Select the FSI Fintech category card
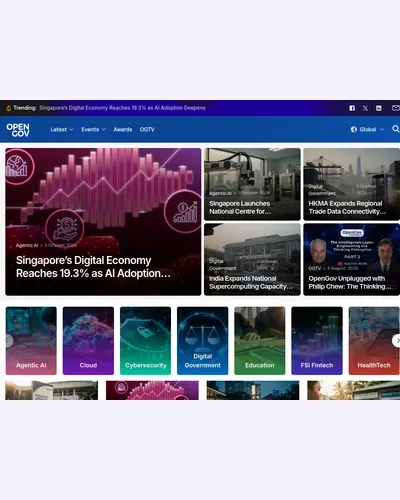The height and width of the screenshot is (500, 400). [317, 341]
